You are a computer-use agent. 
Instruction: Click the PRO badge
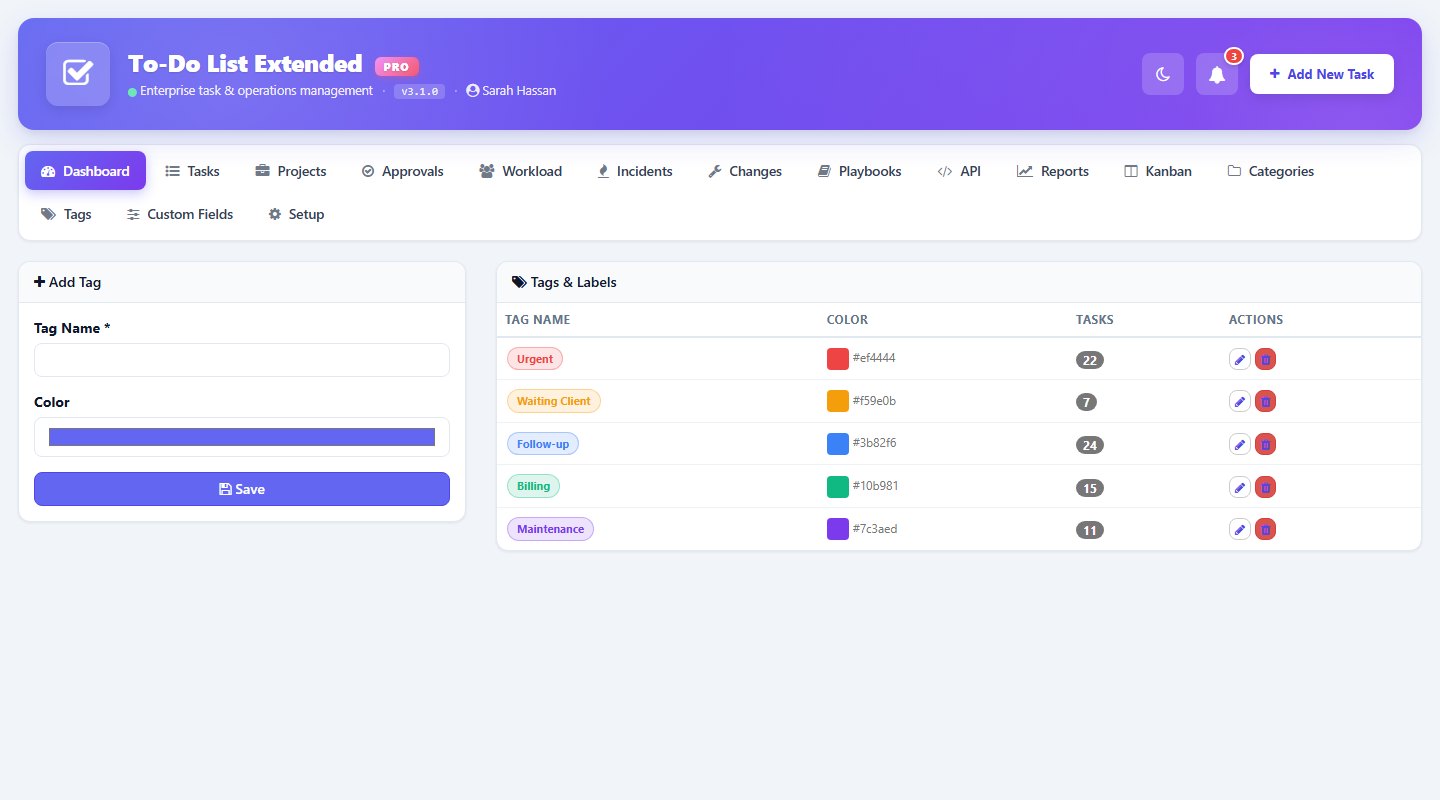[x=397, y=66]
